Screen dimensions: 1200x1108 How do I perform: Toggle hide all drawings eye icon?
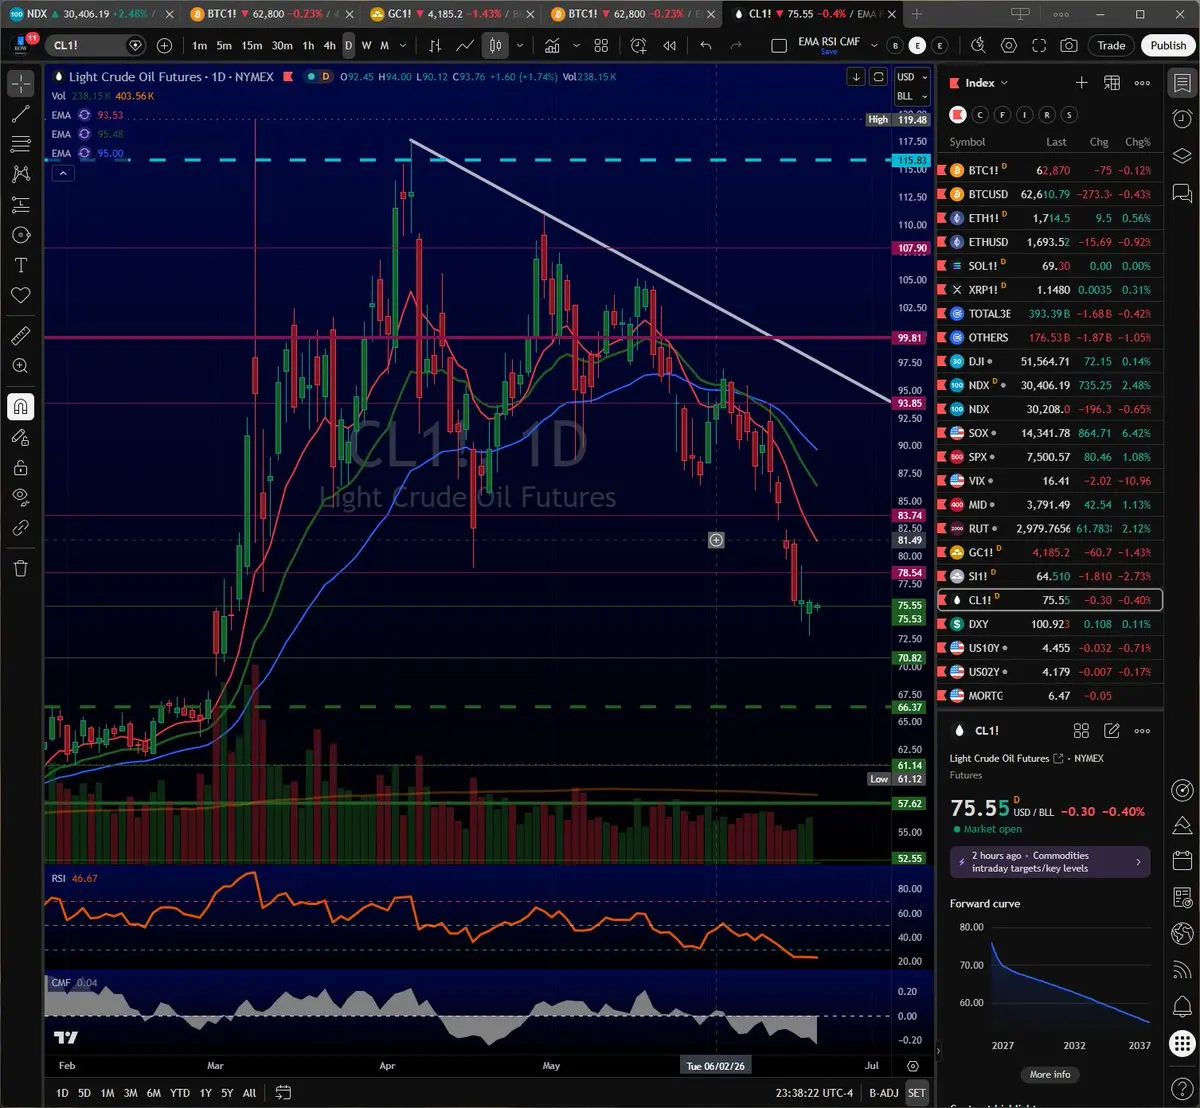[20, 497]
